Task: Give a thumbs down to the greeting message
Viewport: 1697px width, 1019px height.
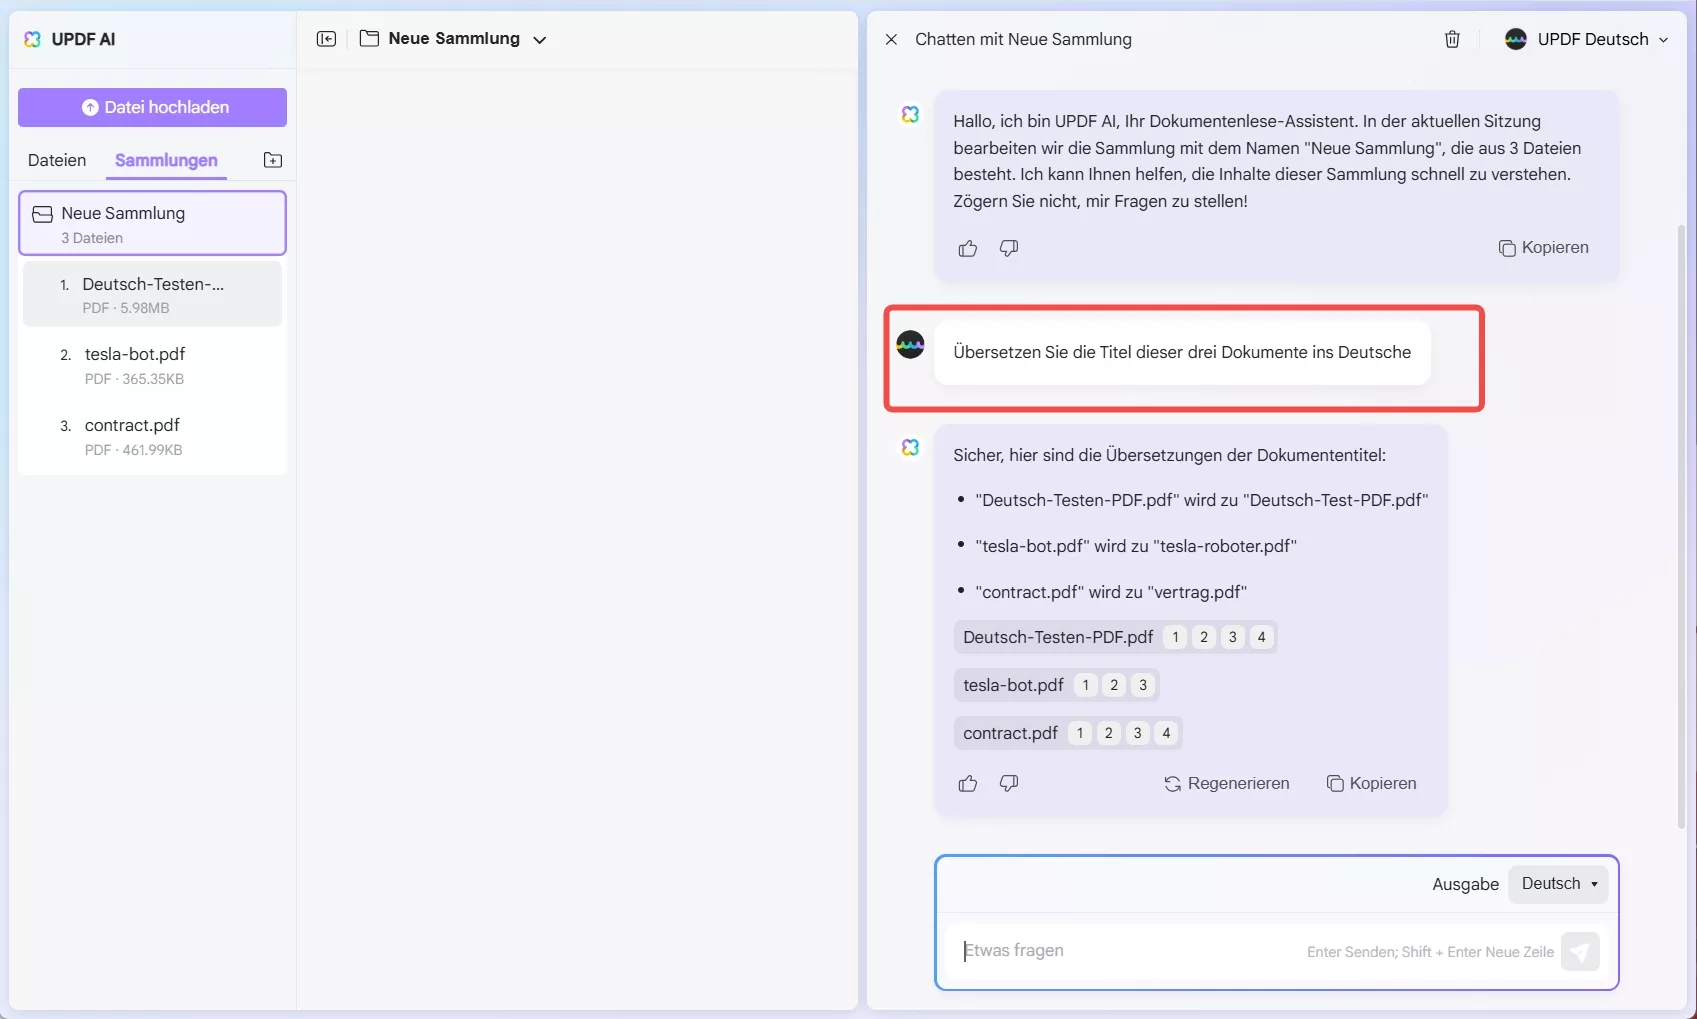Action: coord(1008,248)
